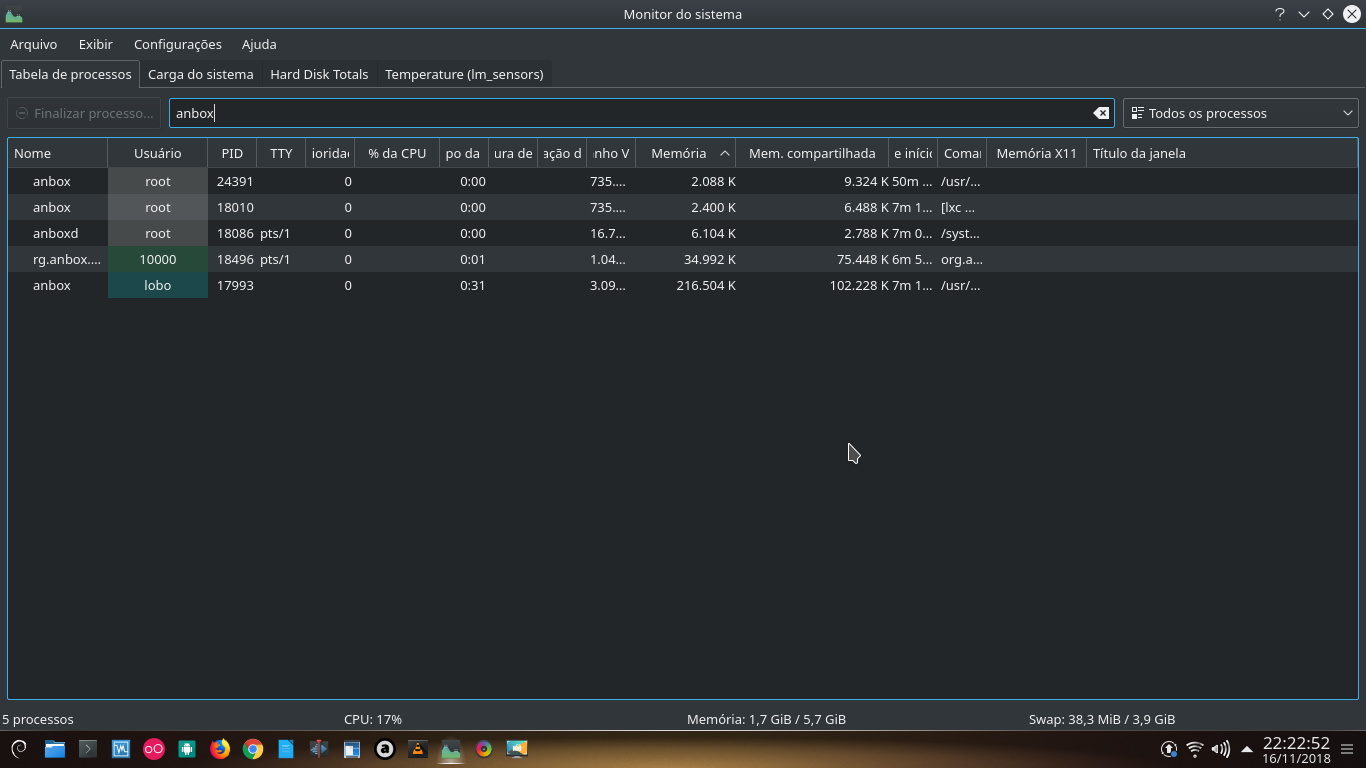This screenshot has width=1366, height=768.
Task: Click the question mark help icon in titlebar
Action: 1279,14
